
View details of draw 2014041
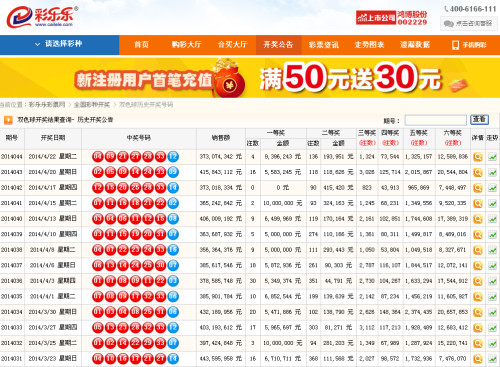pyautogui.click(x=478, y=203)
